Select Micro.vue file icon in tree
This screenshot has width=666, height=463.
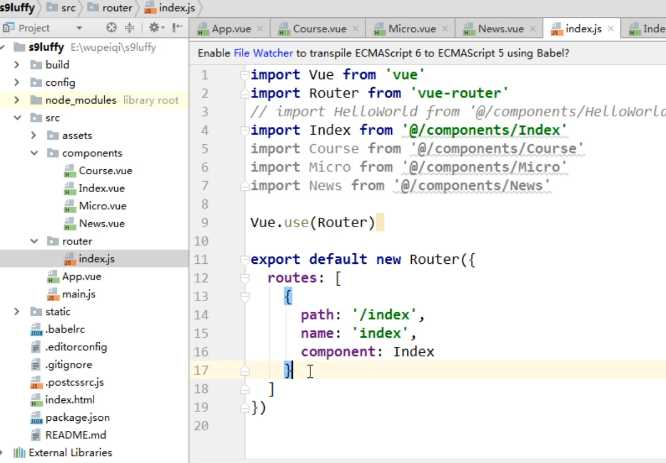tap(70, 206)
